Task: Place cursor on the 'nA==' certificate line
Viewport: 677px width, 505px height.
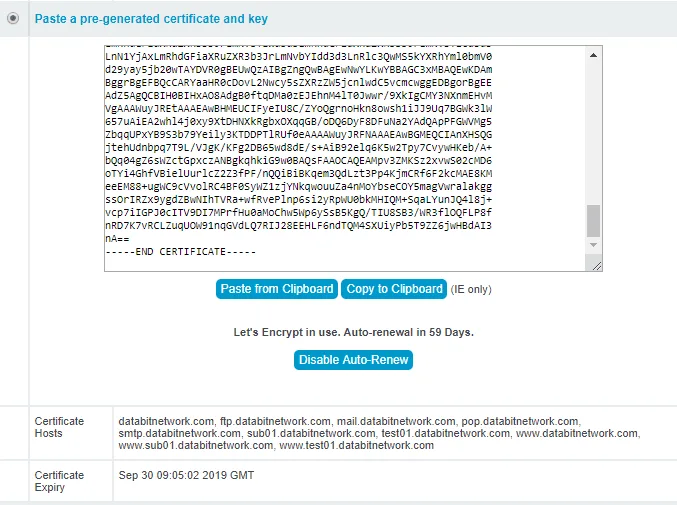Action: coord(118,239)
